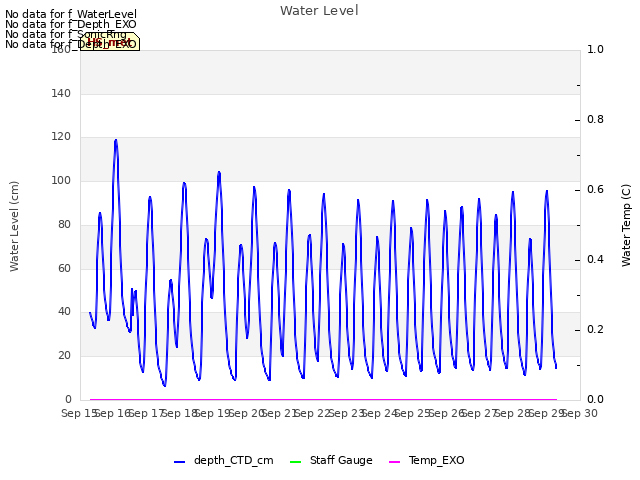The height and width of the screenshot is (480, 640).
Task: Click the Water Level chart title
Action: point(319,11)
